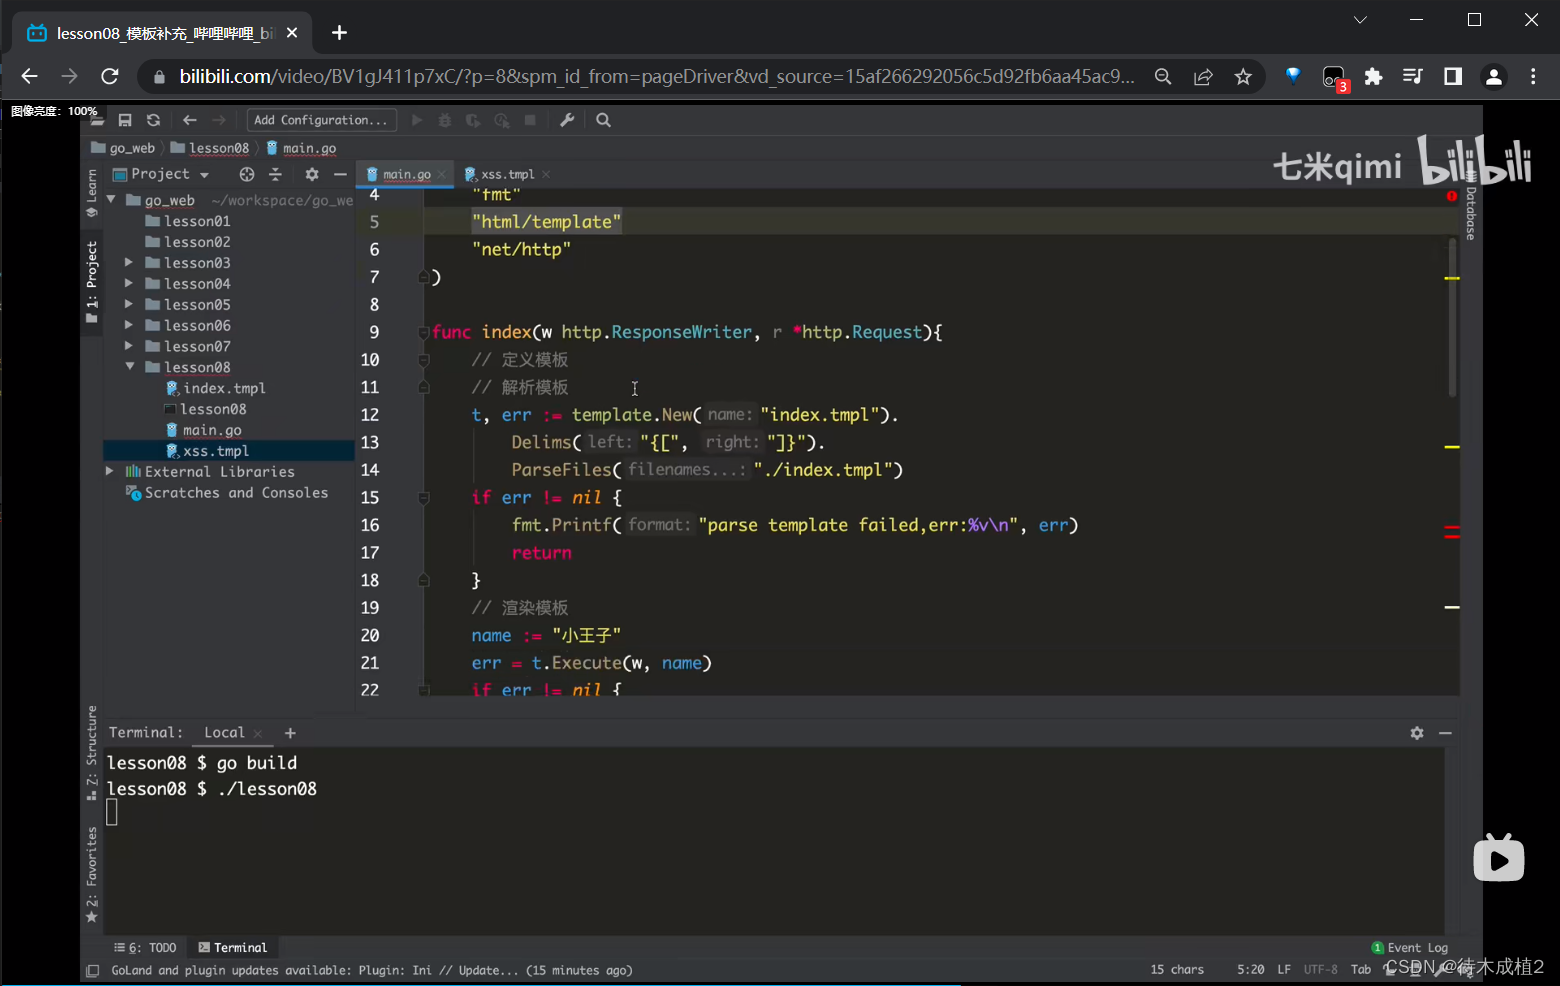This screenshot has width=1560, height=986.
Task: Open the Chrome profile avatar
Action: [1494, 77]
